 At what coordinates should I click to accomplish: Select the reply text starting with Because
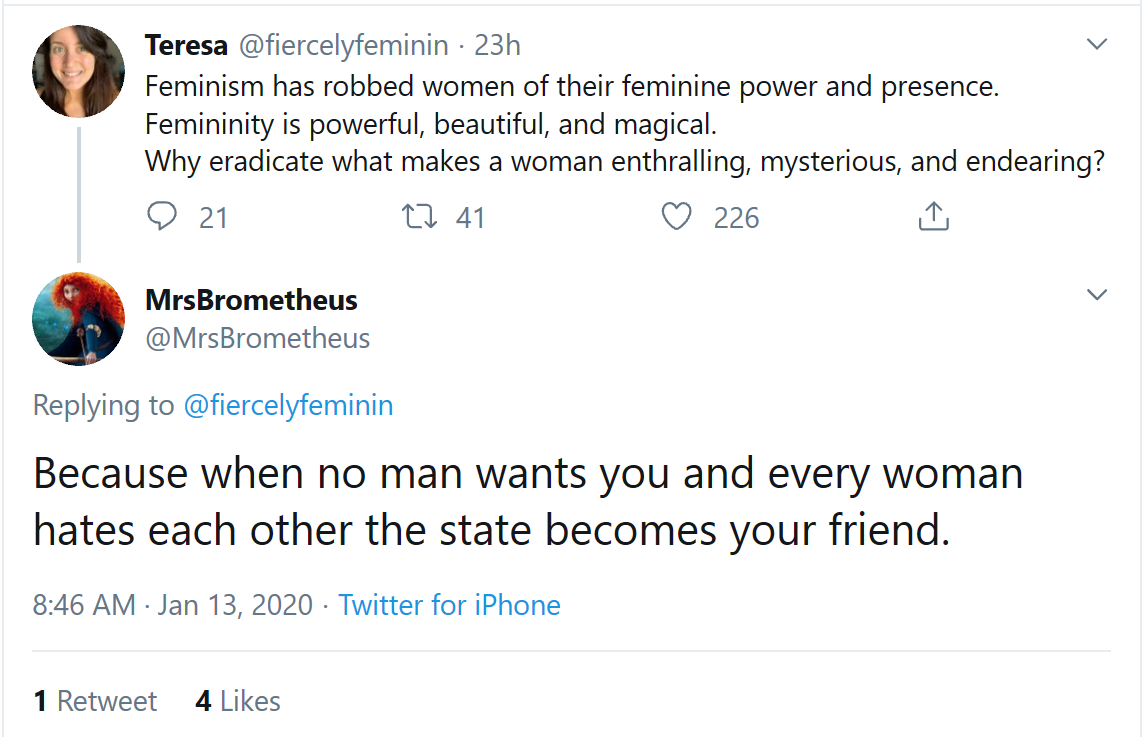click(527, 502)
